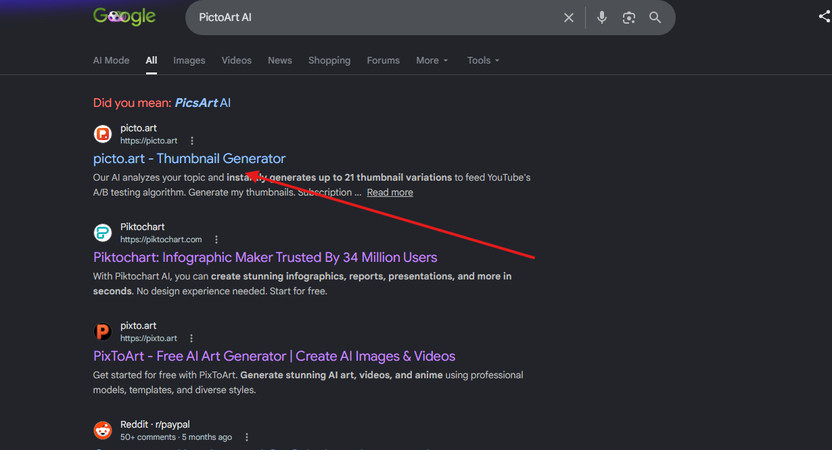Screen dimensions: 832x450
Task: Expand the More dropdown in search tabs
Action: (x=432, y=60)
